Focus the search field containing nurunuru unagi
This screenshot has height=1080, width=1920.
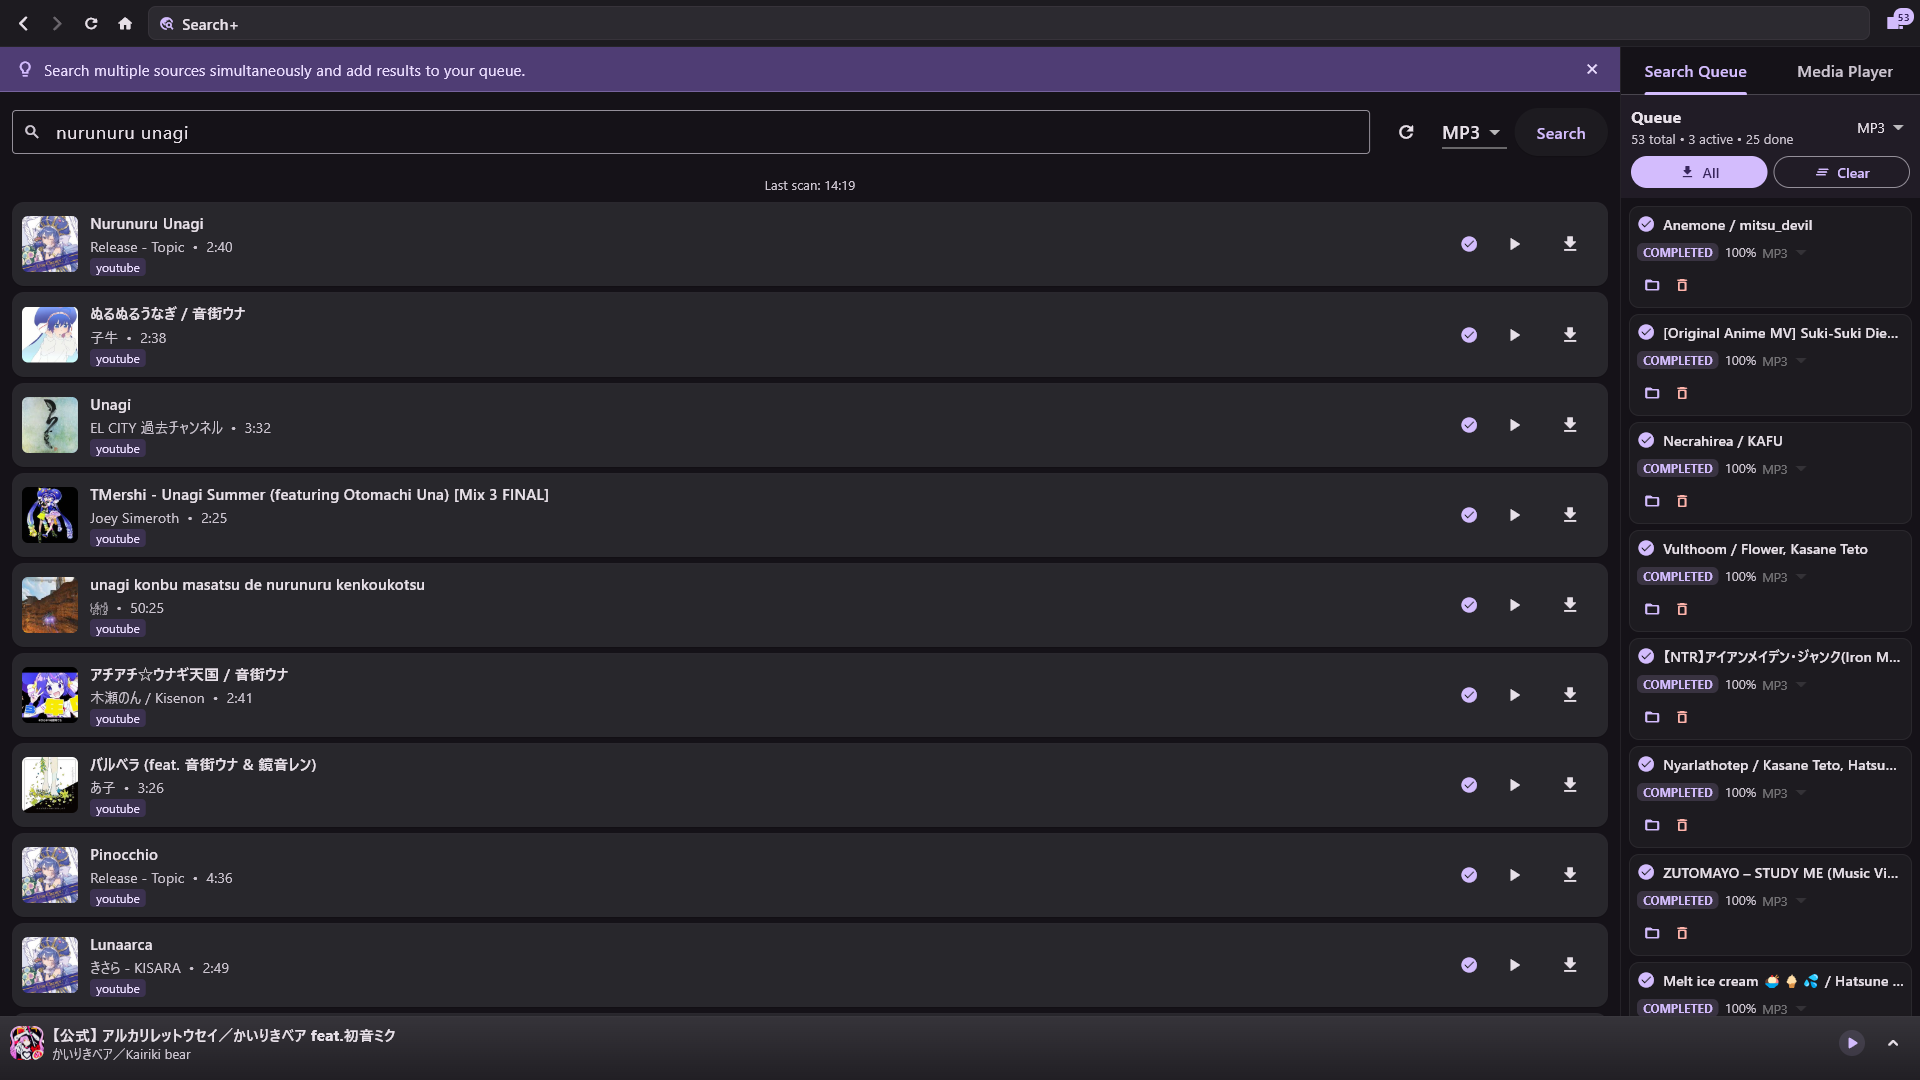690,132
